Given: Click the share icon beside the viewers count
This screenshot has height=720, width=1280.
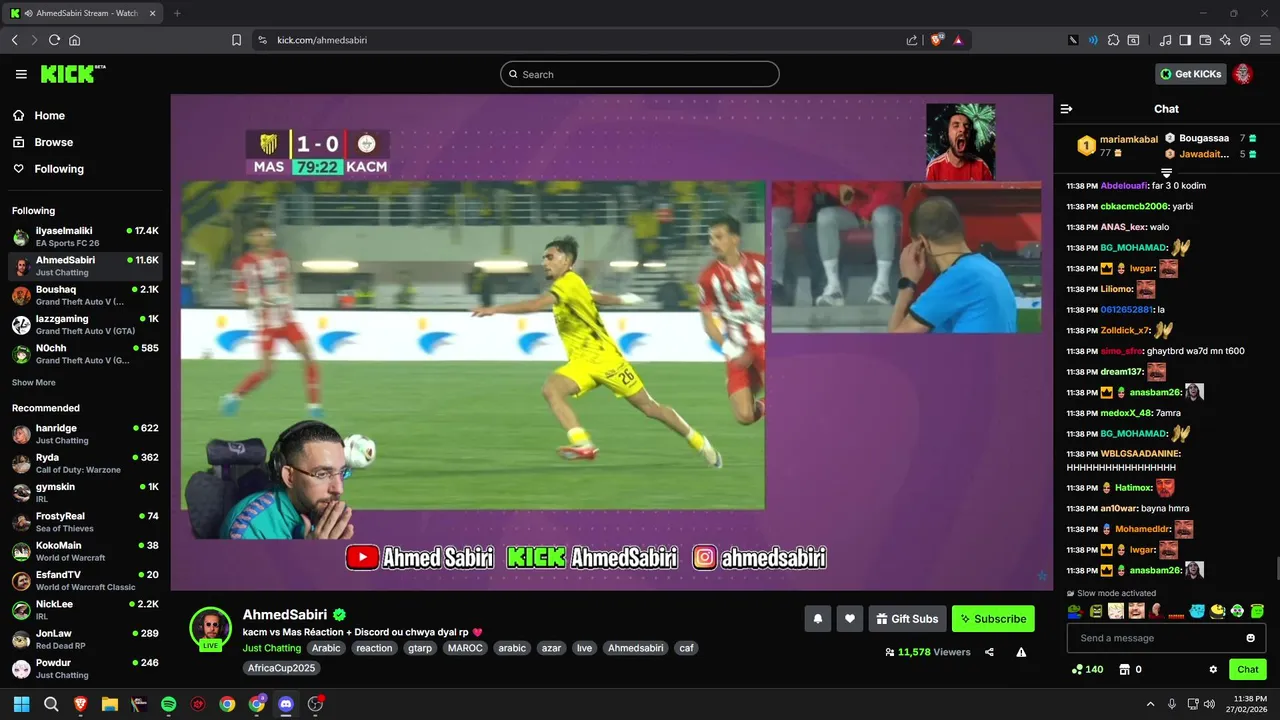Looking at the screenshot, I should (x=989, y=652).
